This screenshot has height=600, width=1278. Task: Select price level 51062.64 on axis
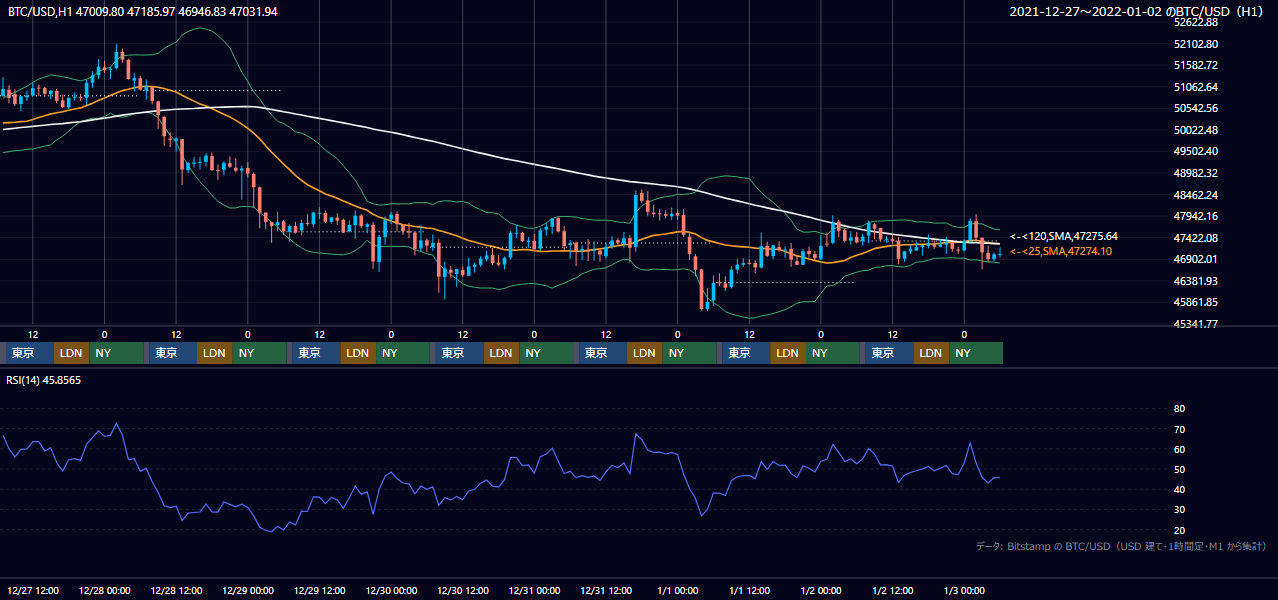pos(1196,87)
